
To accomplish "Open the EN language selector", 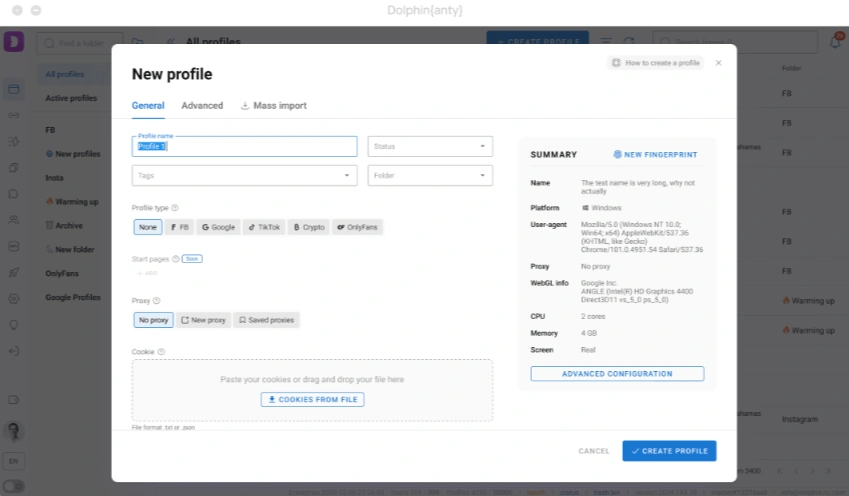I will tap(14, 461).
